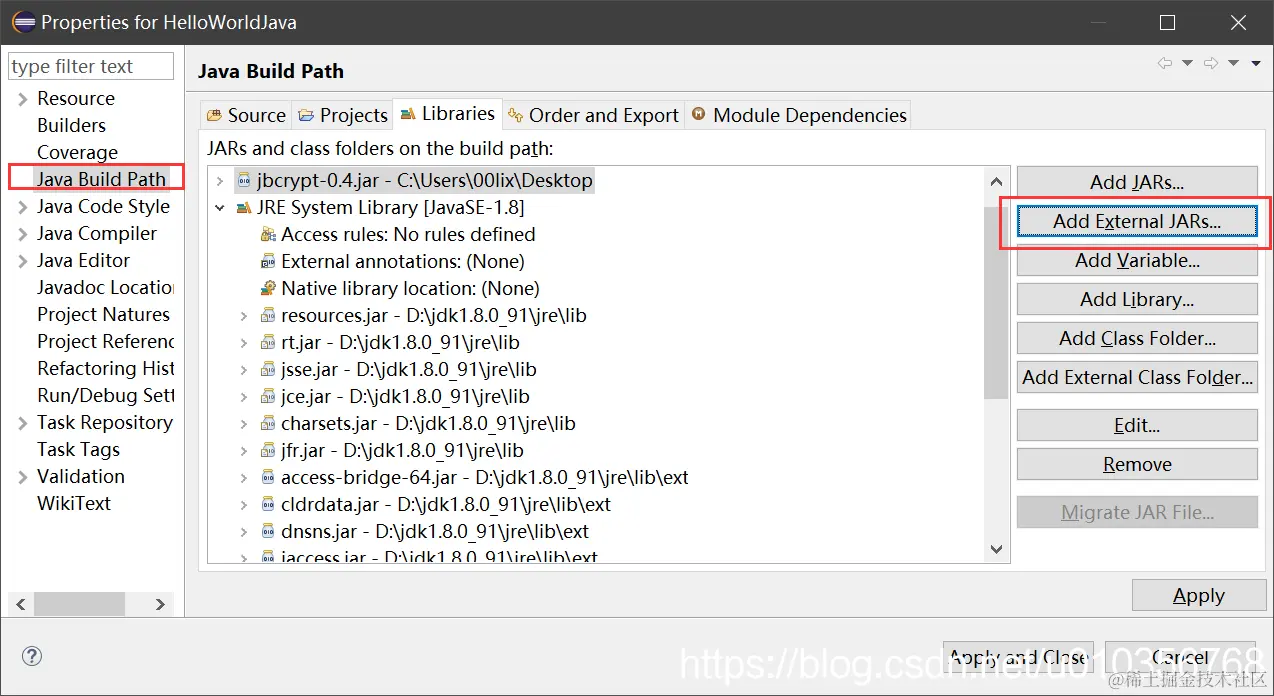This screenshot has width=1274, height=696.
Task: Expand the jbcrypt-0.4.jar entry
Action: (x=220, y=181)
